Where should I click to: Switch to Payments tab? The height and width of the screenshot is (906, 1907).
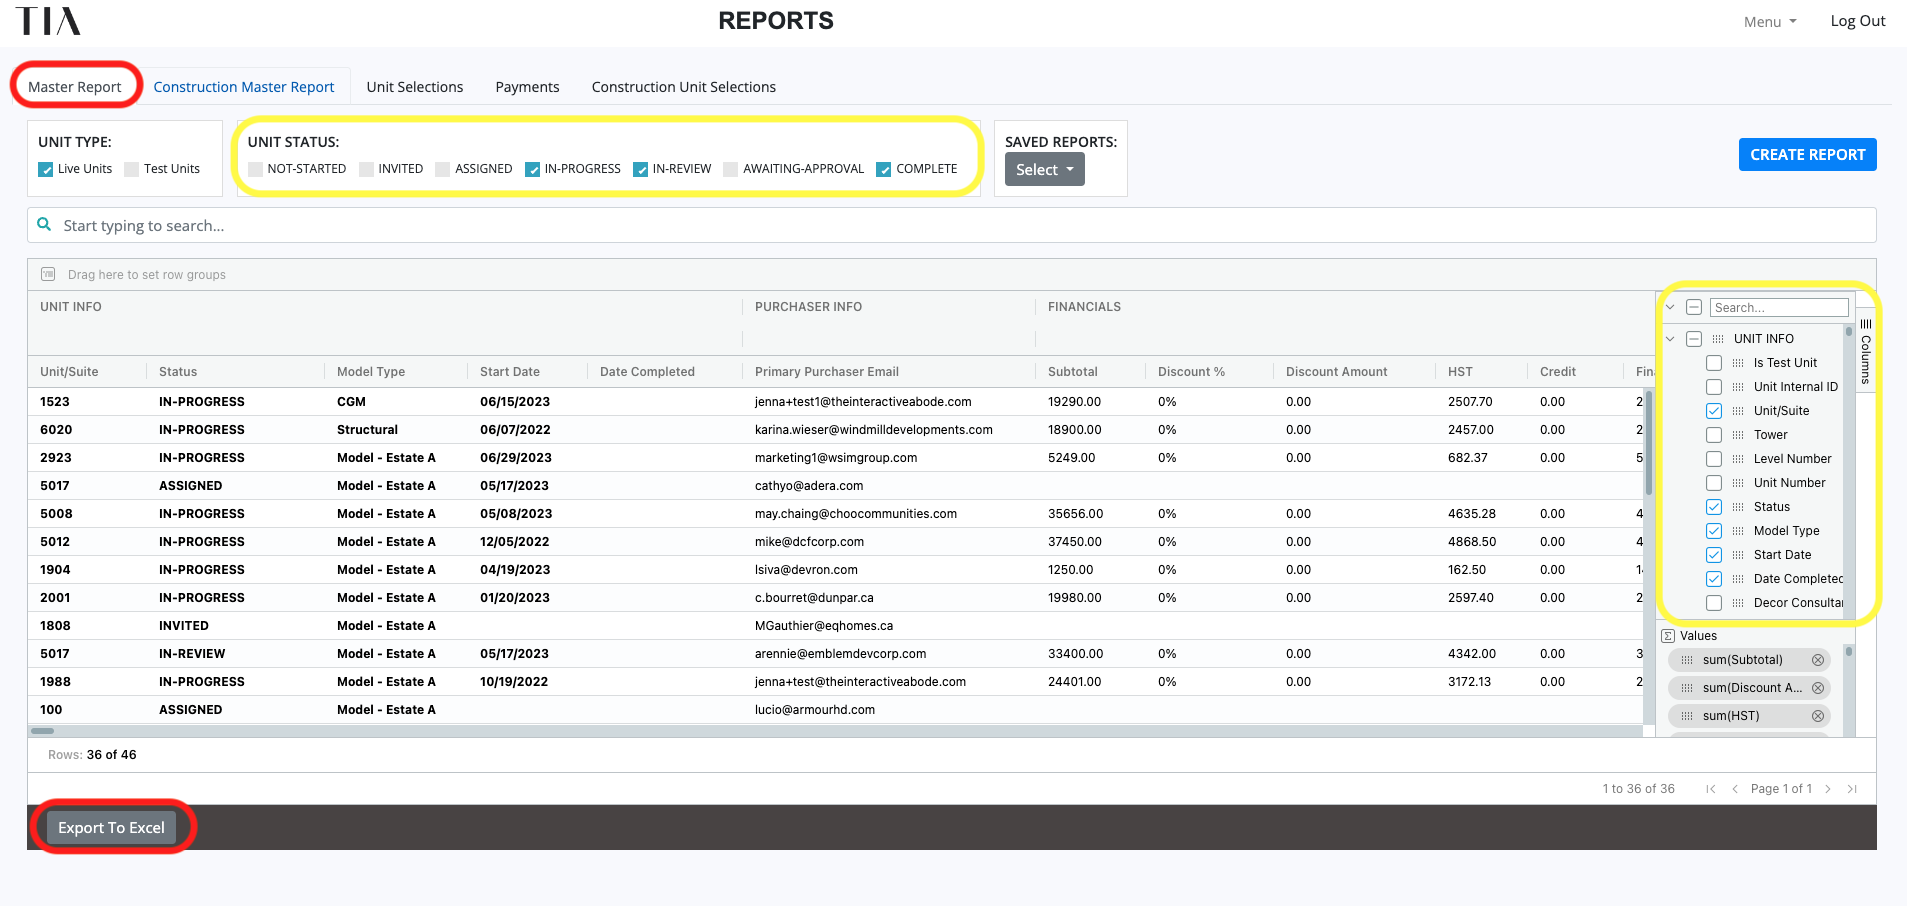(528, 87)
